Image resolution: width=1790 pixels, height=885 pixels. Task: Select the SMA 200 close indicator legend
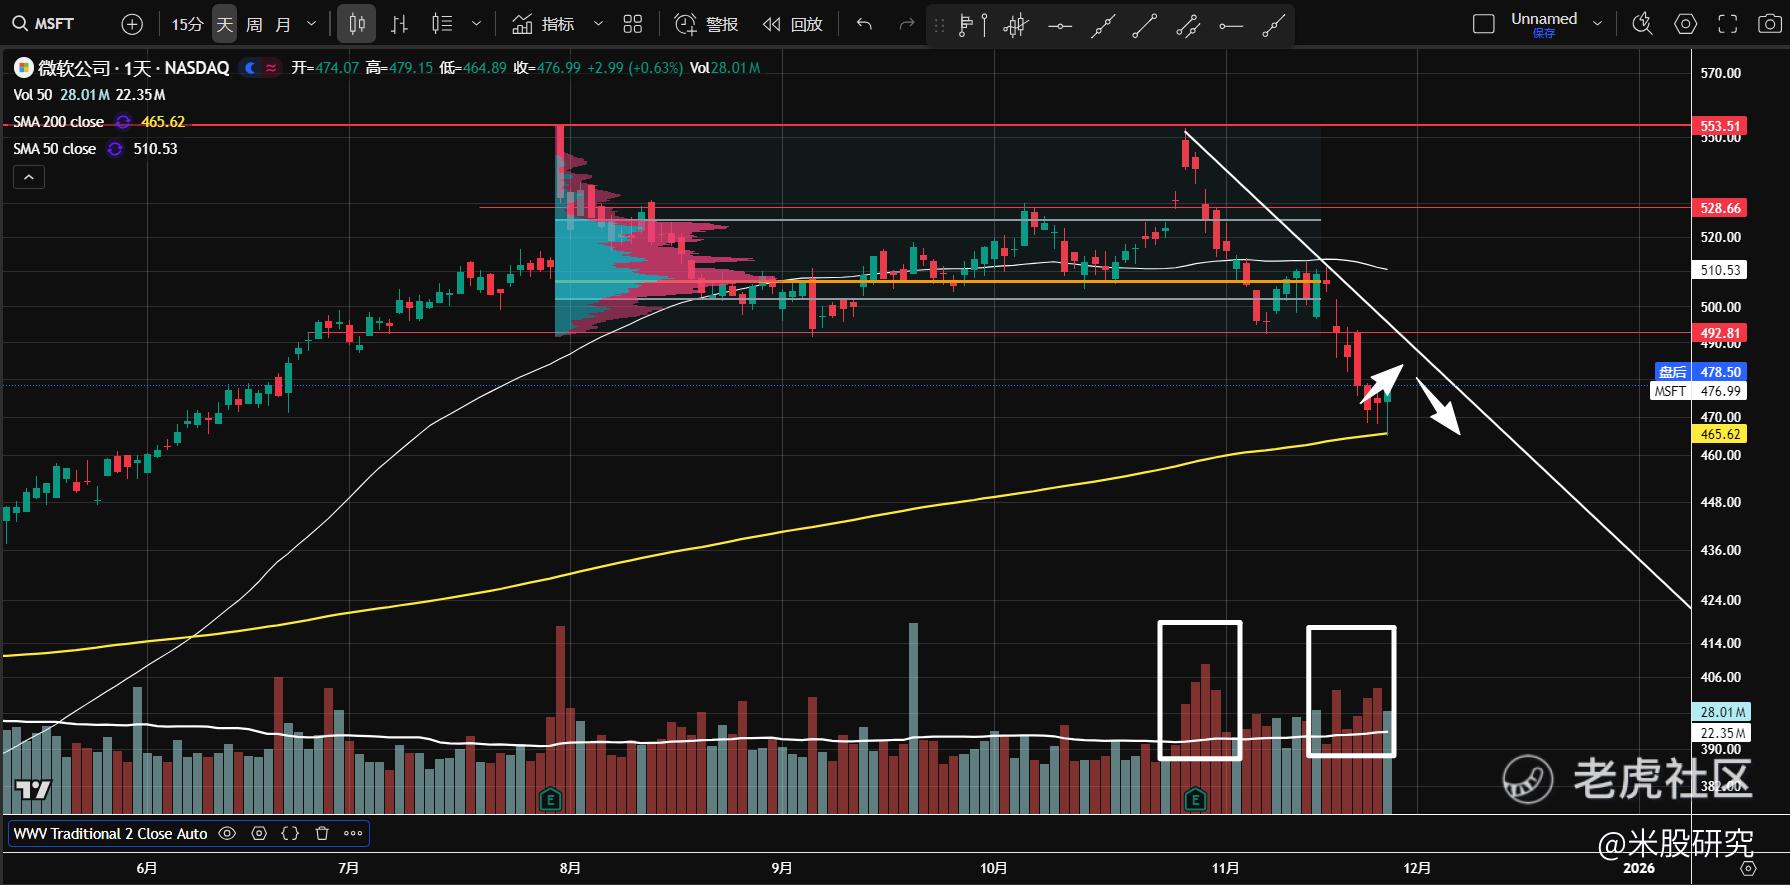pos(59,122)
